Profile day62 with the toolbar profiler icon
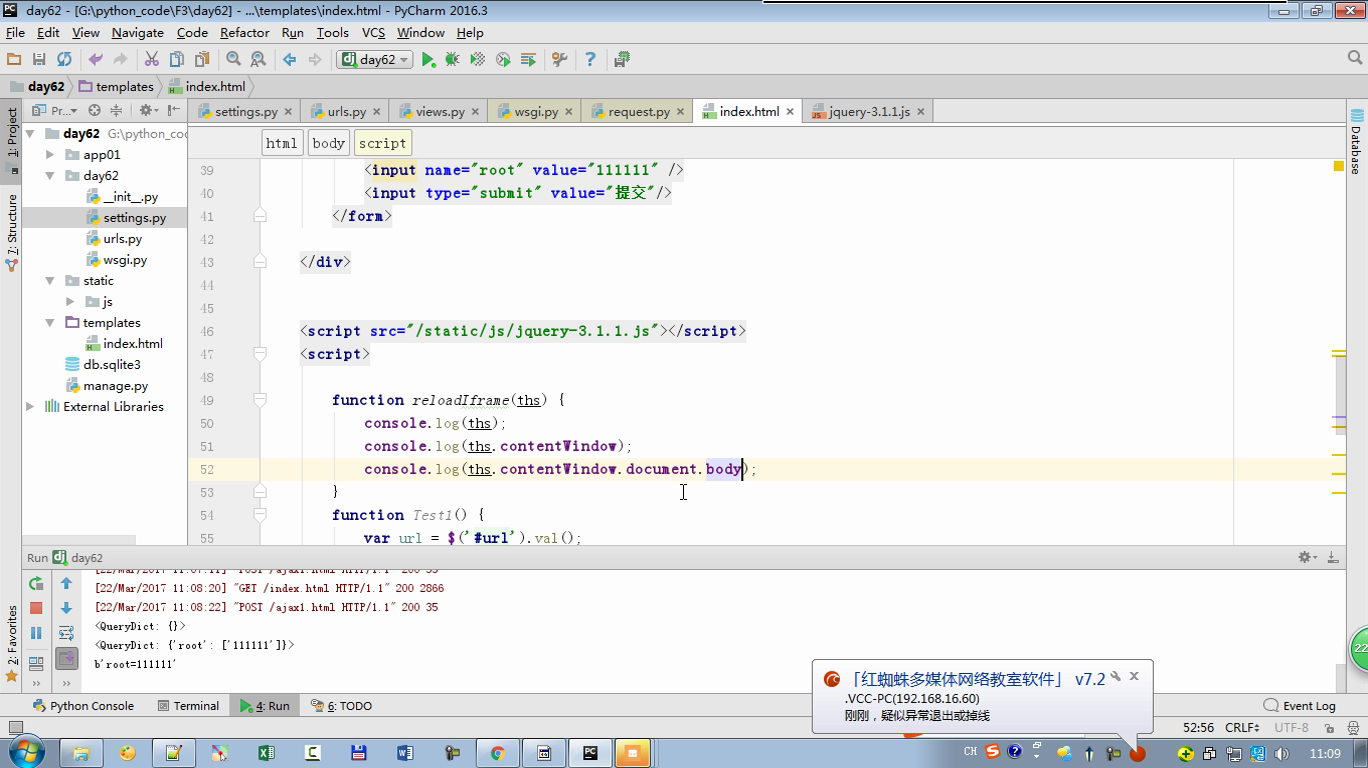This screenshot has height=768, width=1368. 503,60
